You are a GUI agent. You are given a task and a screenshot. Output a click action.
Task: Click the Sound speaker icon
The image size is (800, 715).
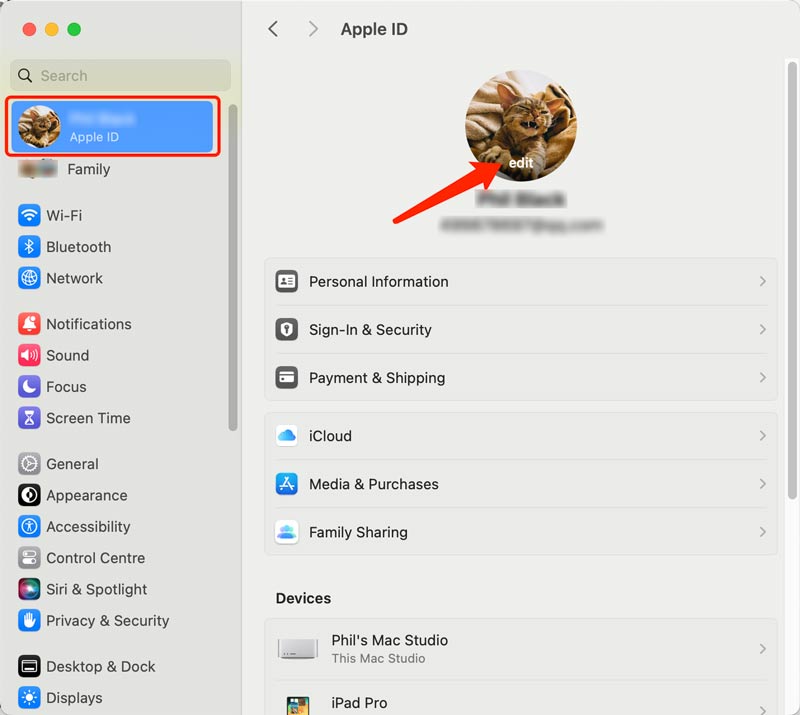click(29, 356)
